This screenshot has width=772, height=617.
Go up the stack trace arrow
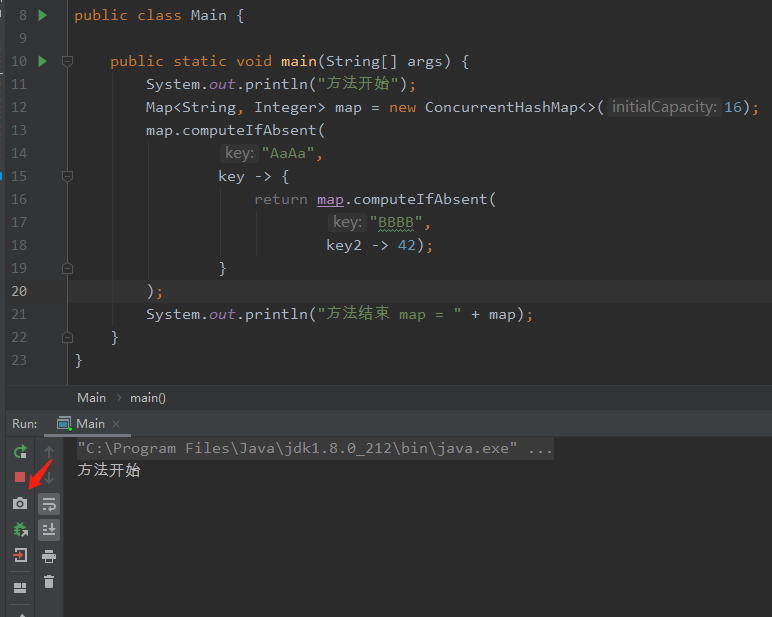(49, 452)
